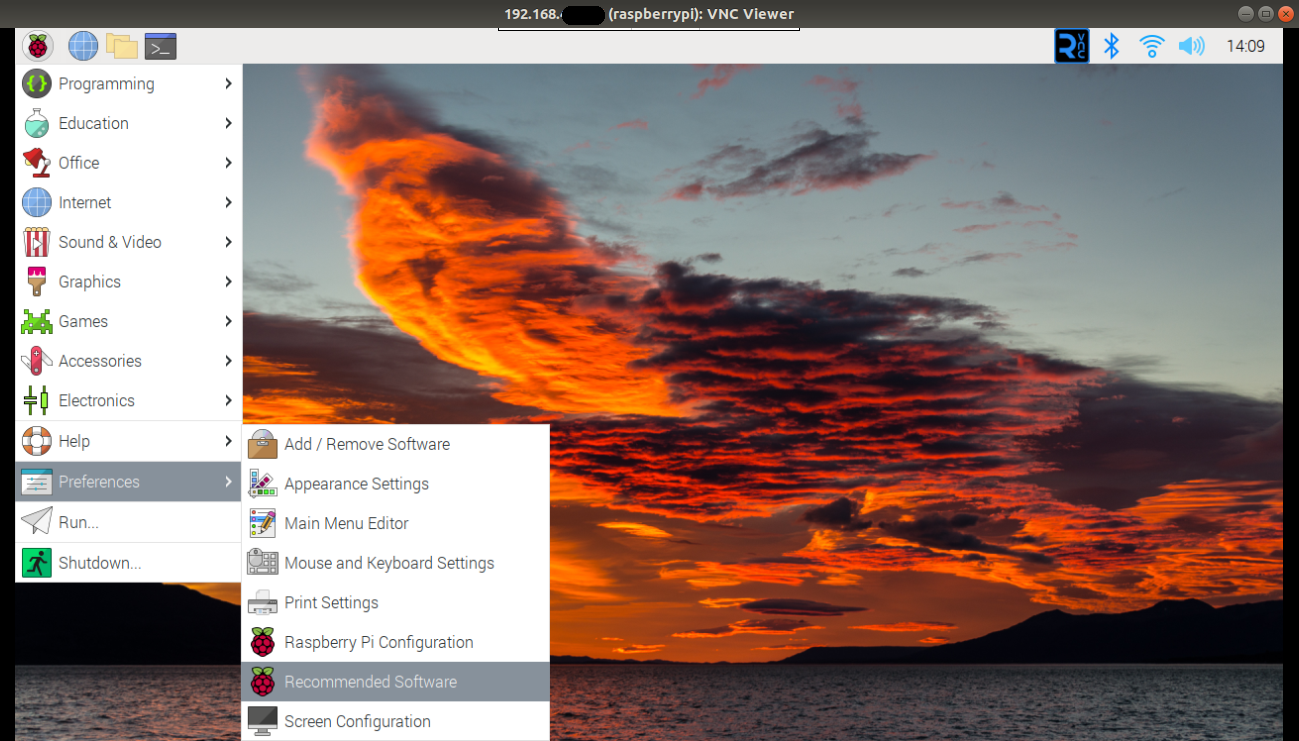The height and width of the screenshot is (741, 1299).
Task: Open Raspberry Pi Configuration
Action: [395, 642]
